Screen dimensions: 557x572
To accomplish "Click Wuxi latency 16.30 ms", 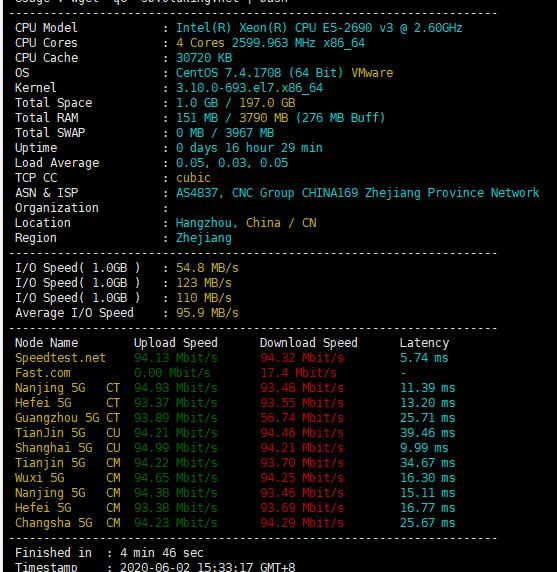I will tap(428, 478).
